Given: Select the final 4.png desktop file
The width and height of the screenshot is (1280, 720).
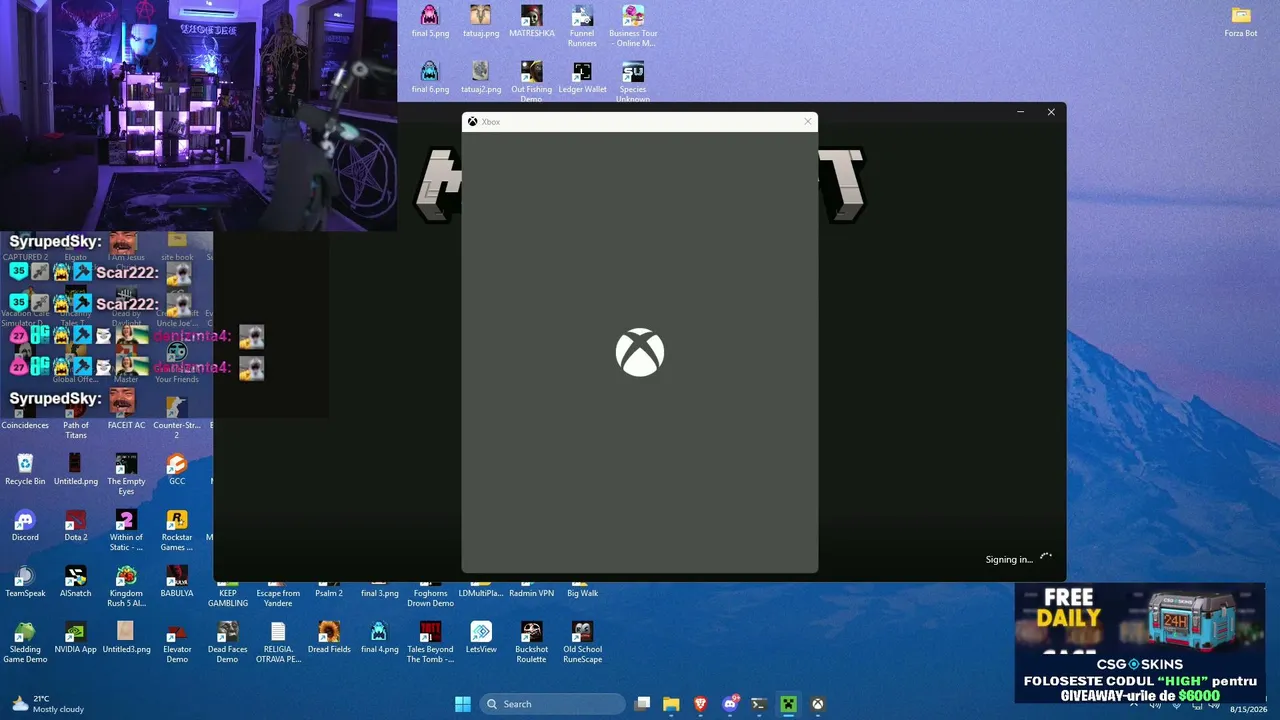Looking at the screenshot, I should [380, 637].
